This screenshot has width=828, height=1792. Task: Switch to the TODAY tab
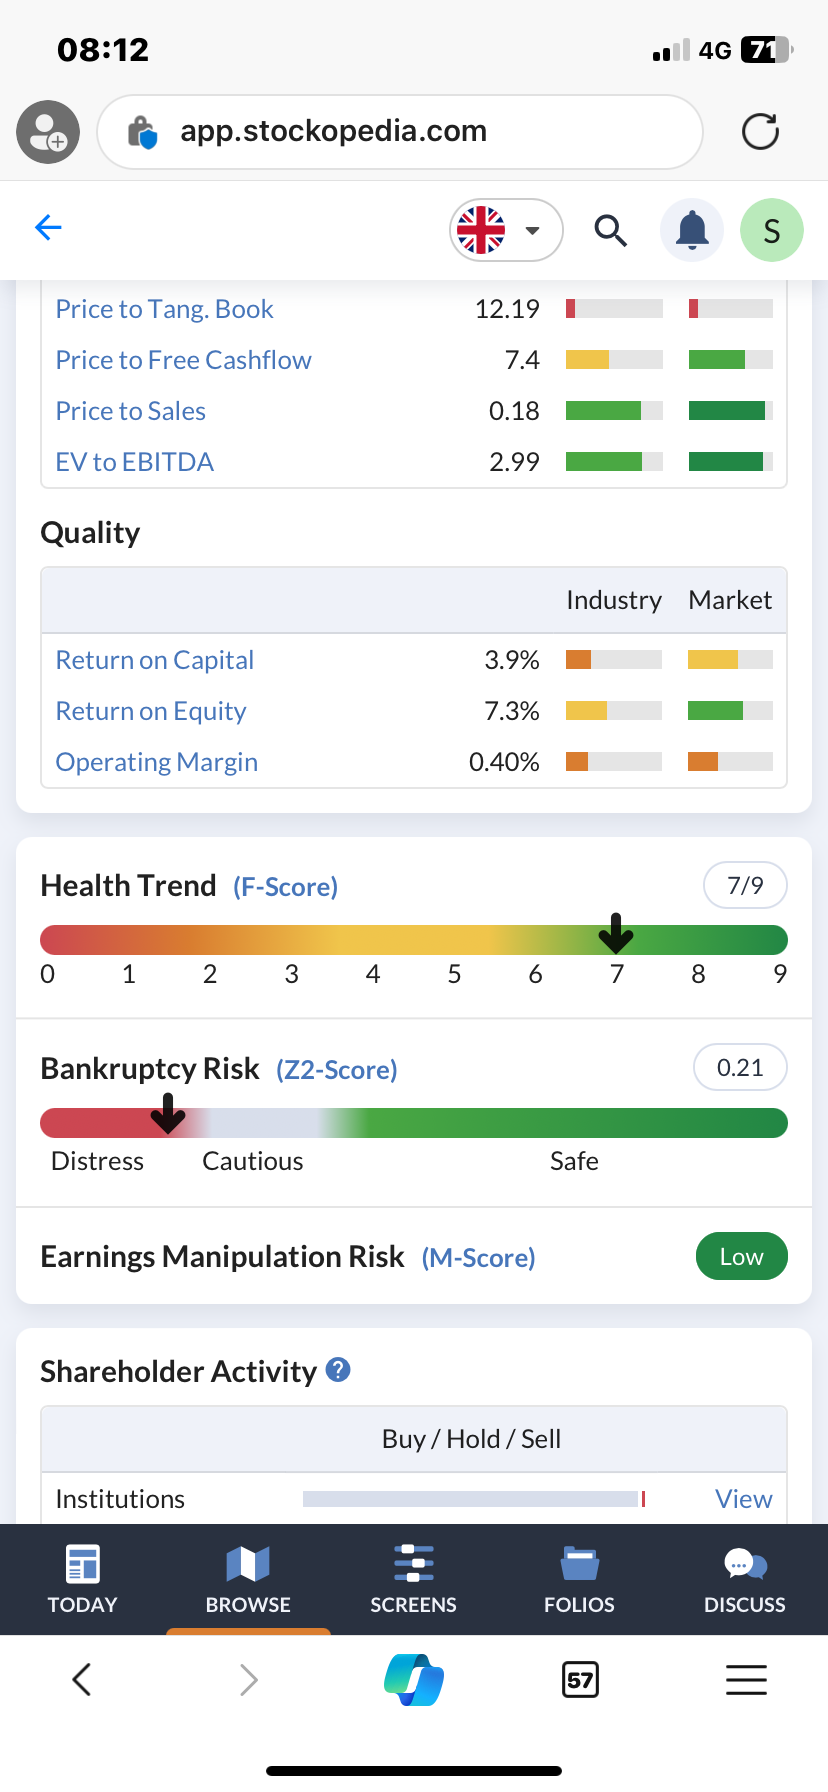(83, 1579)
